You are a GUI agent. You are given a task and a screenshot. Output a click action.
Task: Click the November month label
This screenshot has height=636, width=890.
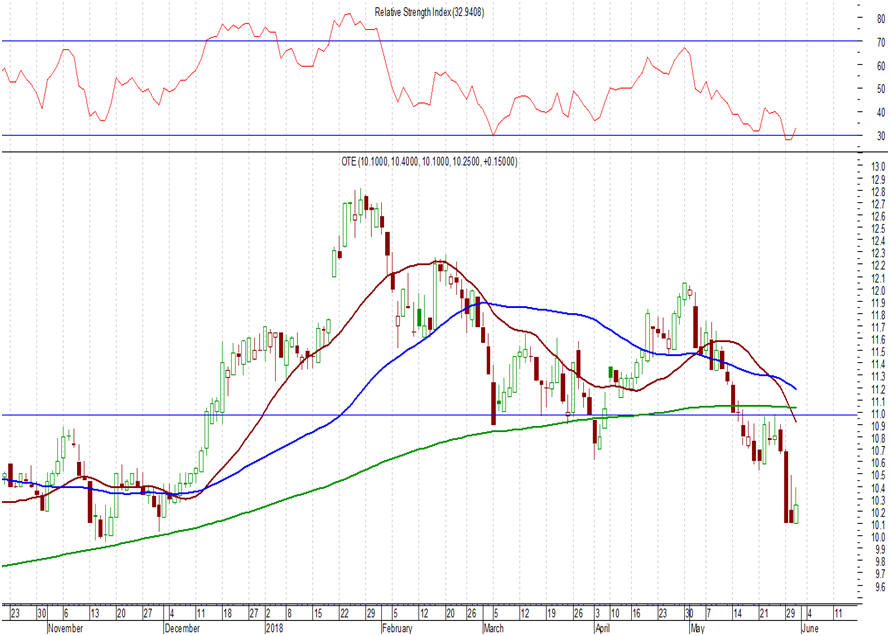point(66,628)
